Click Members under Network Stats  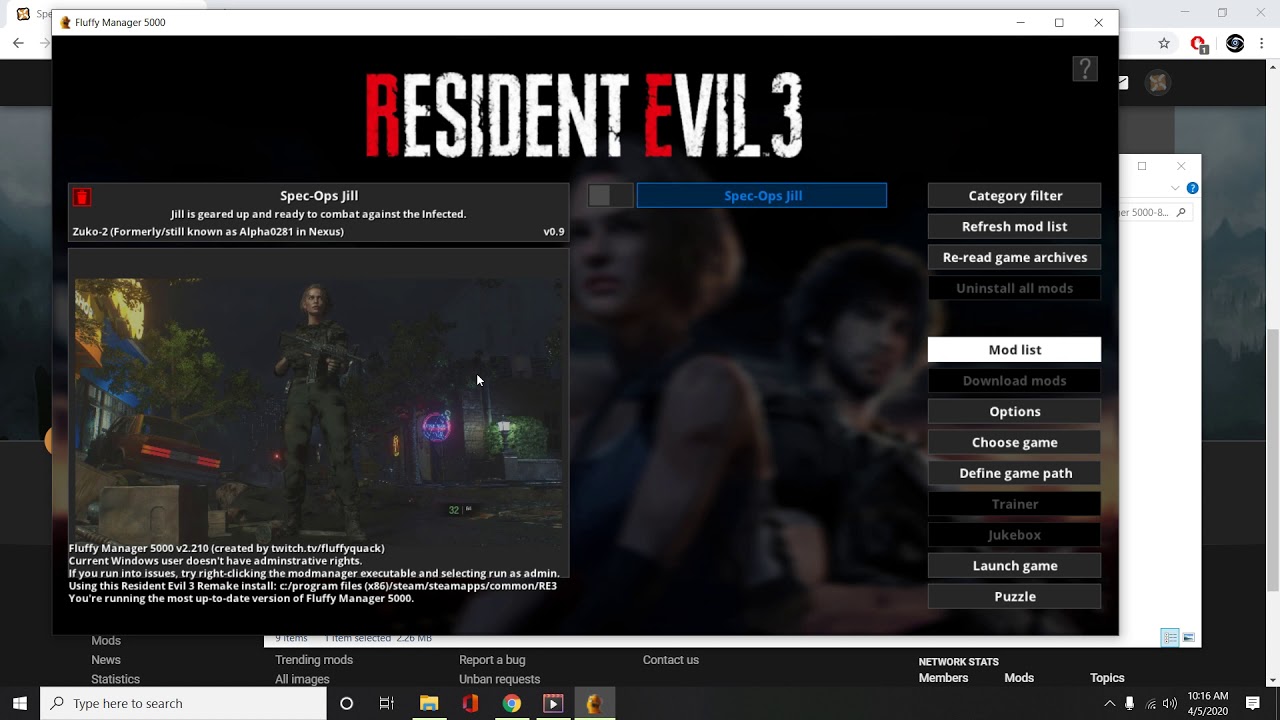(943, 678)
